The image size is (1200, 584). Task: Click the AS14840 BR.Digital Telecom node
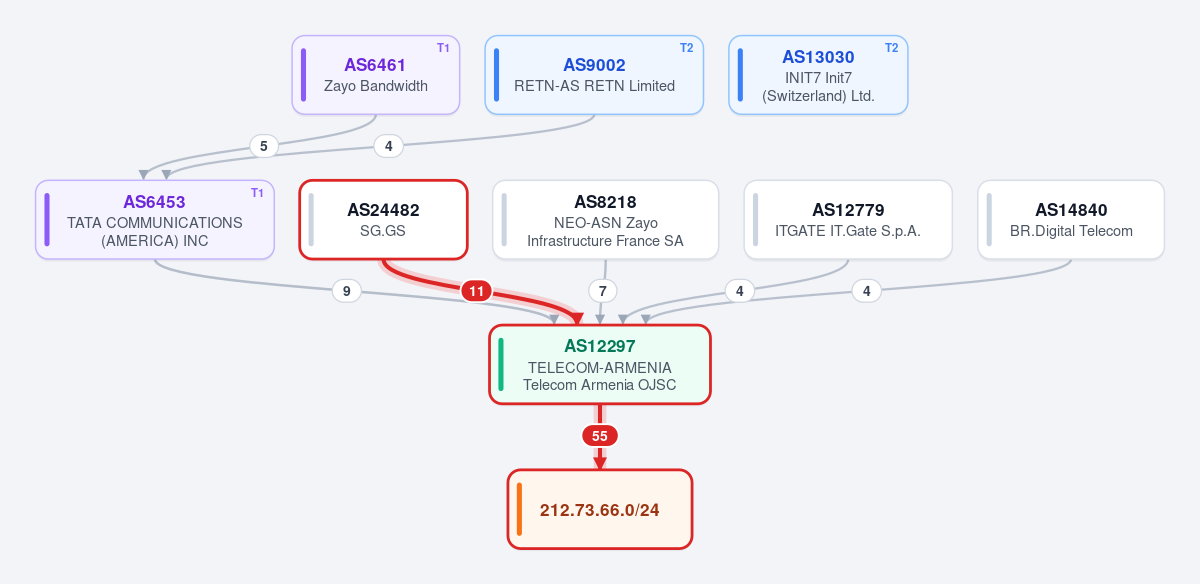tap(1071, 220)
